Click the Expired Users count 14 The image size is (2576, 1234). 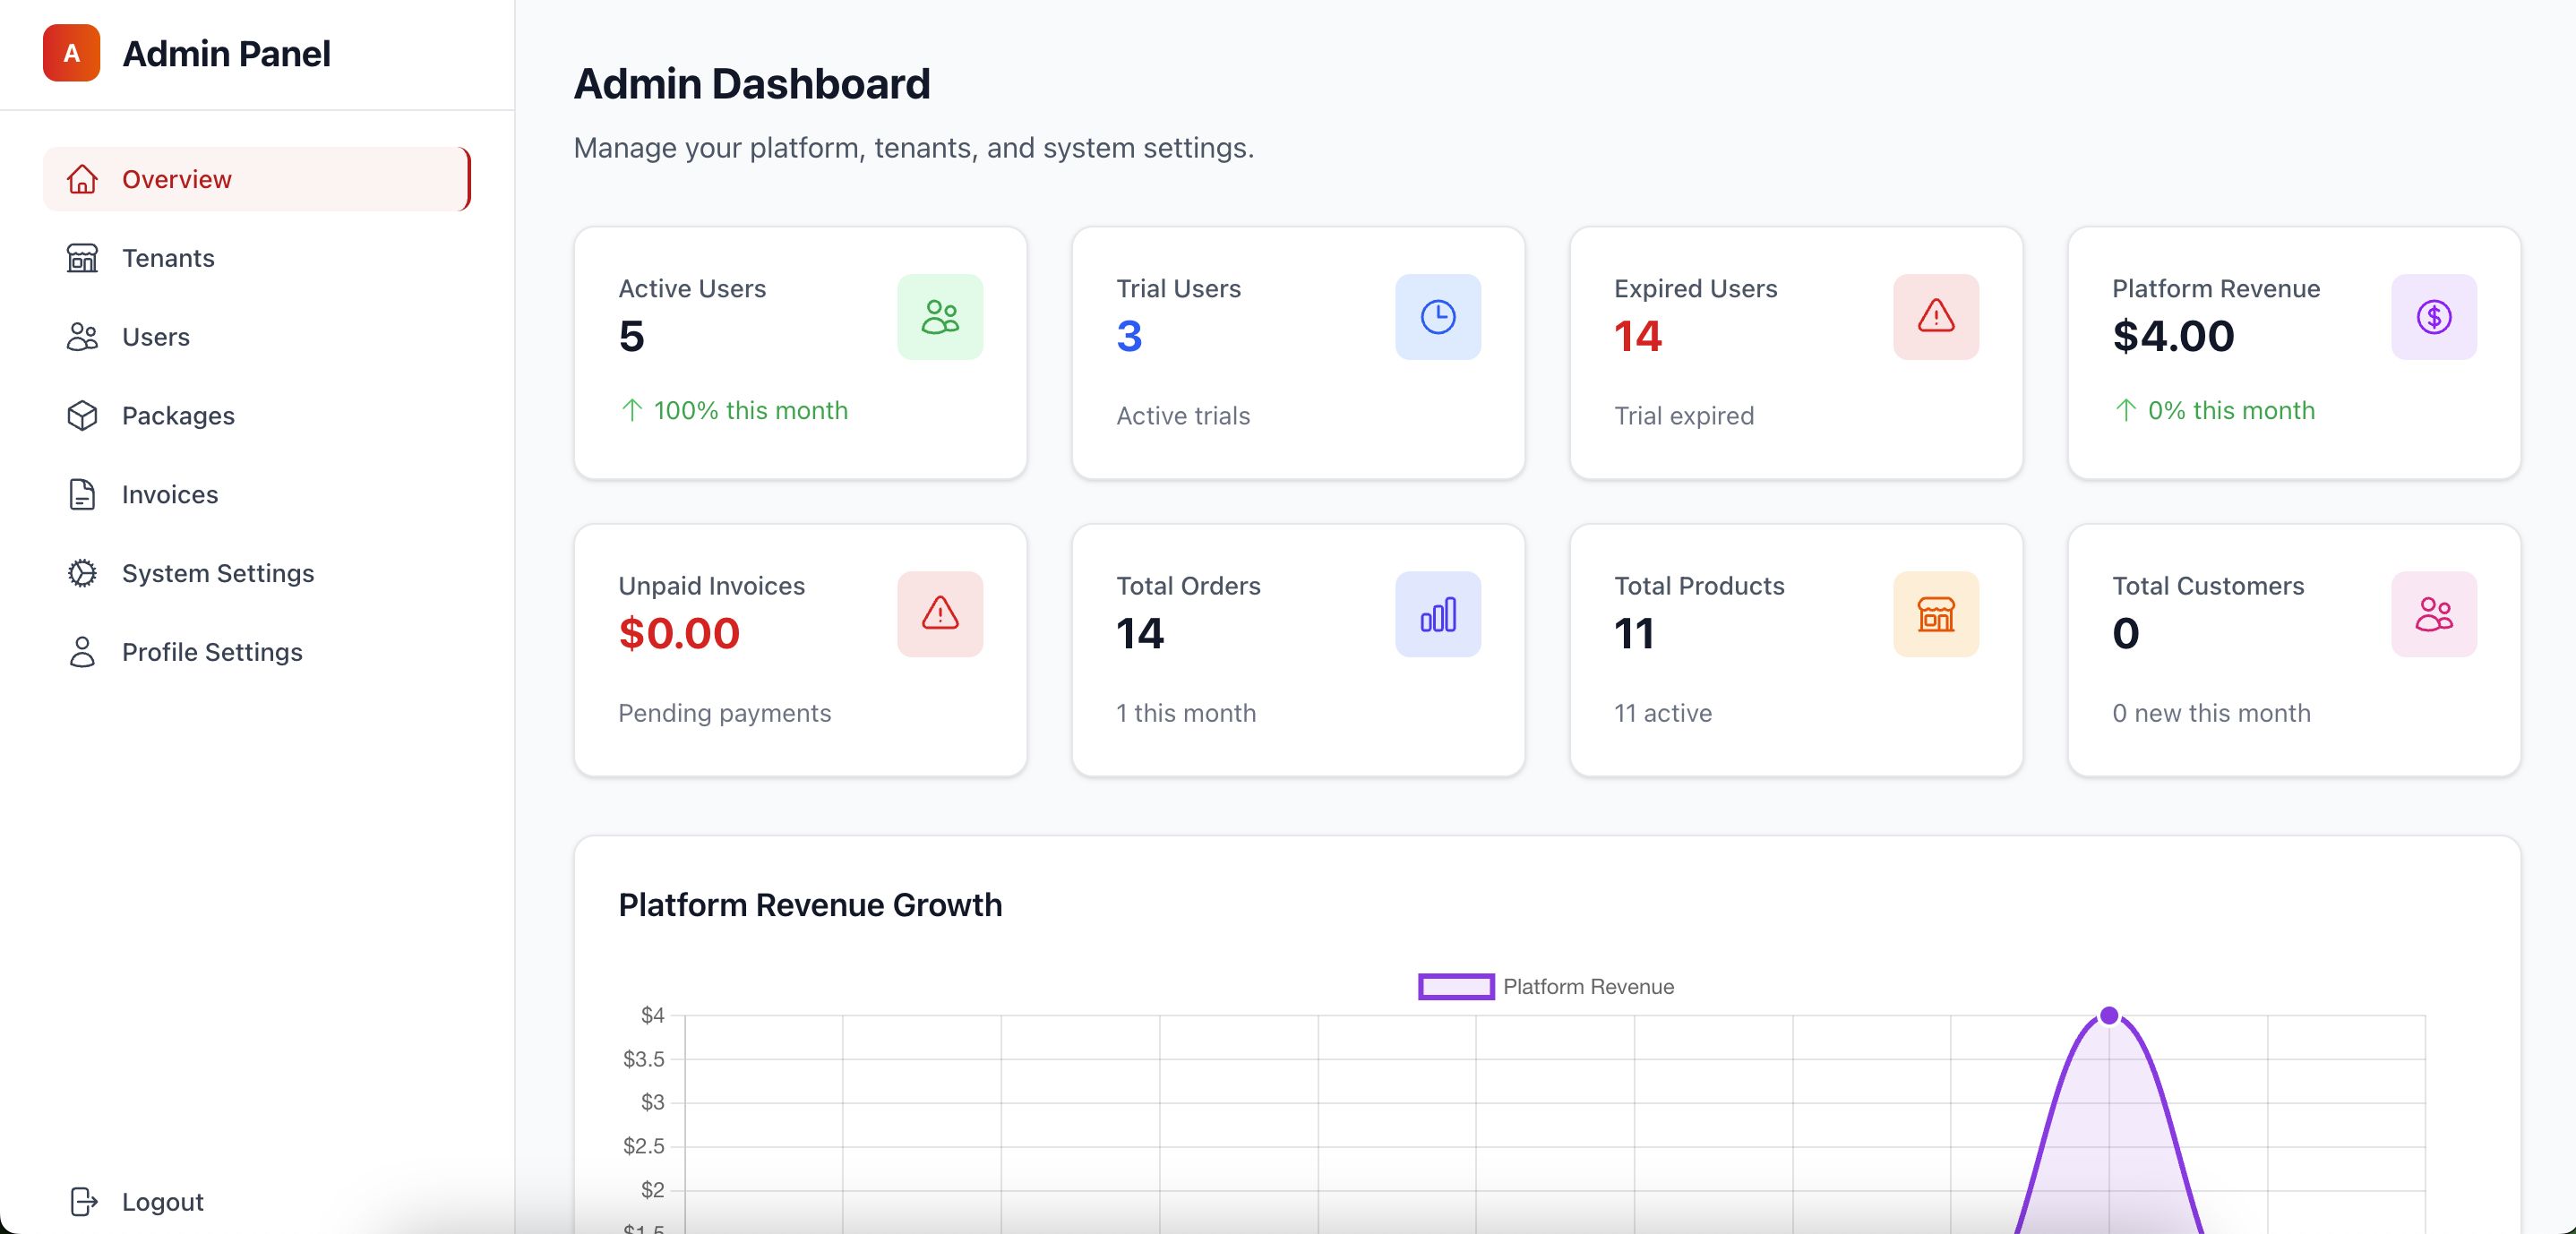[x=1638, y=336]
